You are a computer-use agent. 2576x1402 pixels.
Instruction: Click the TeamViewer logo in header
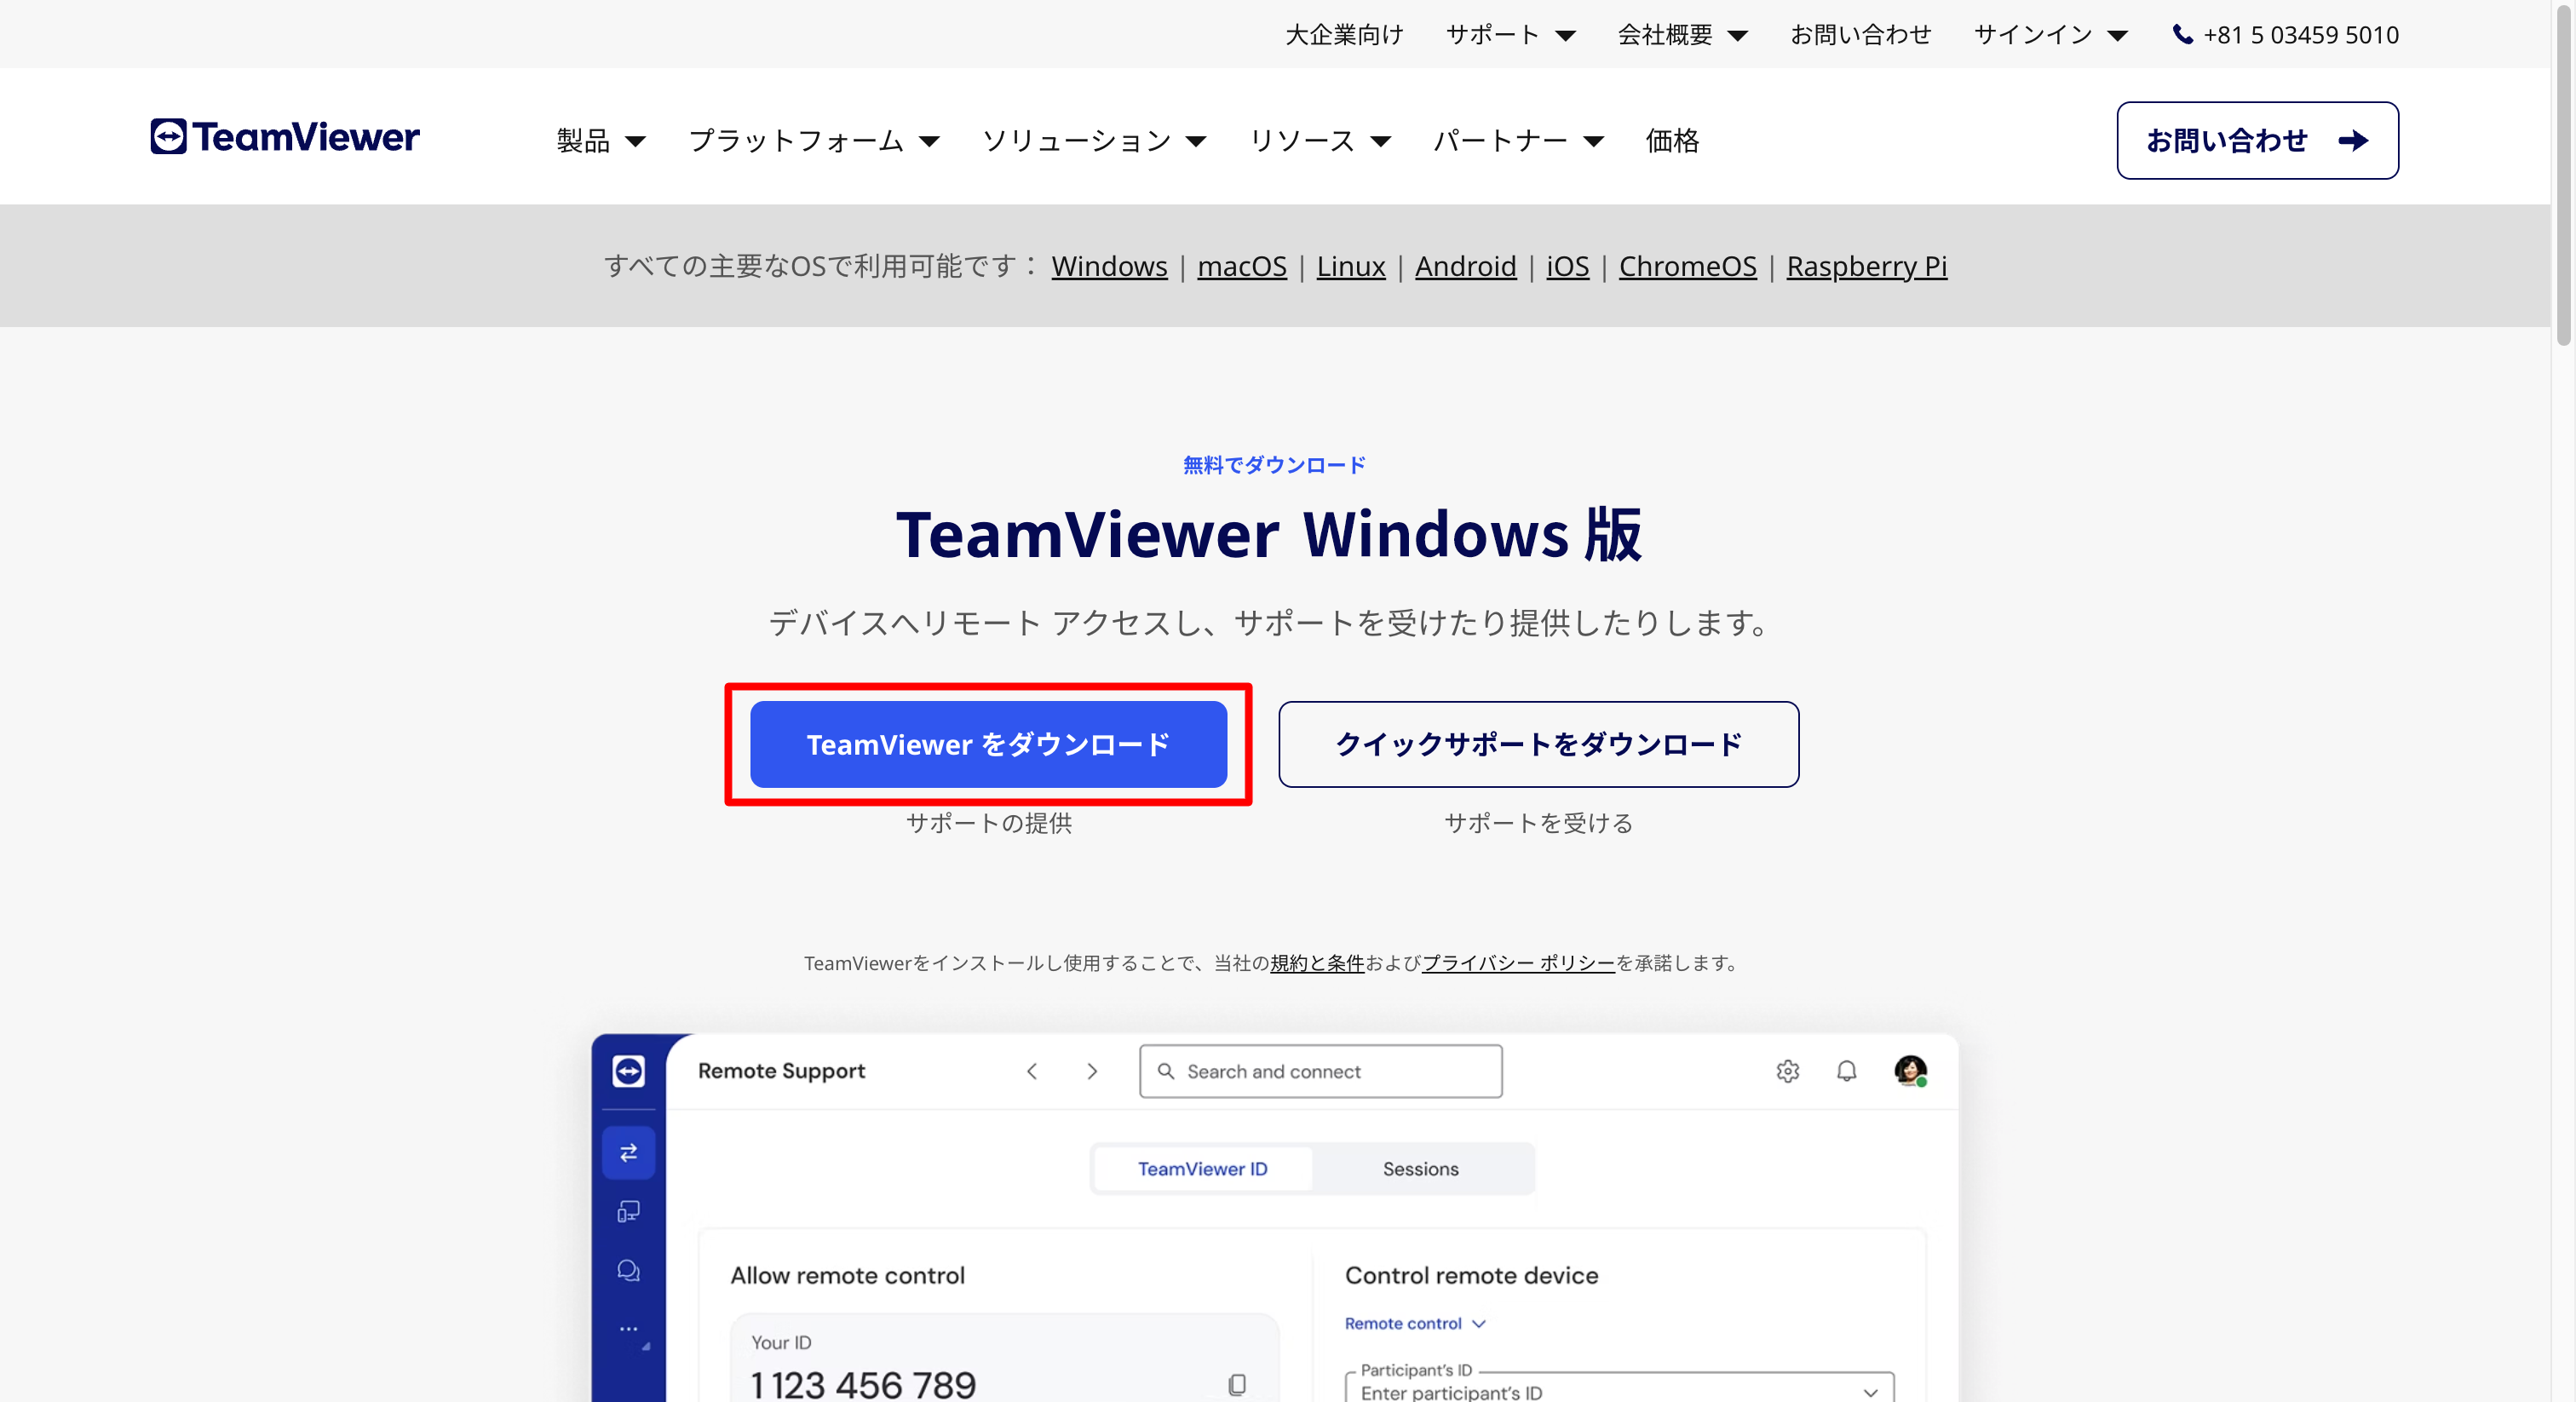(x=285, y=137)
